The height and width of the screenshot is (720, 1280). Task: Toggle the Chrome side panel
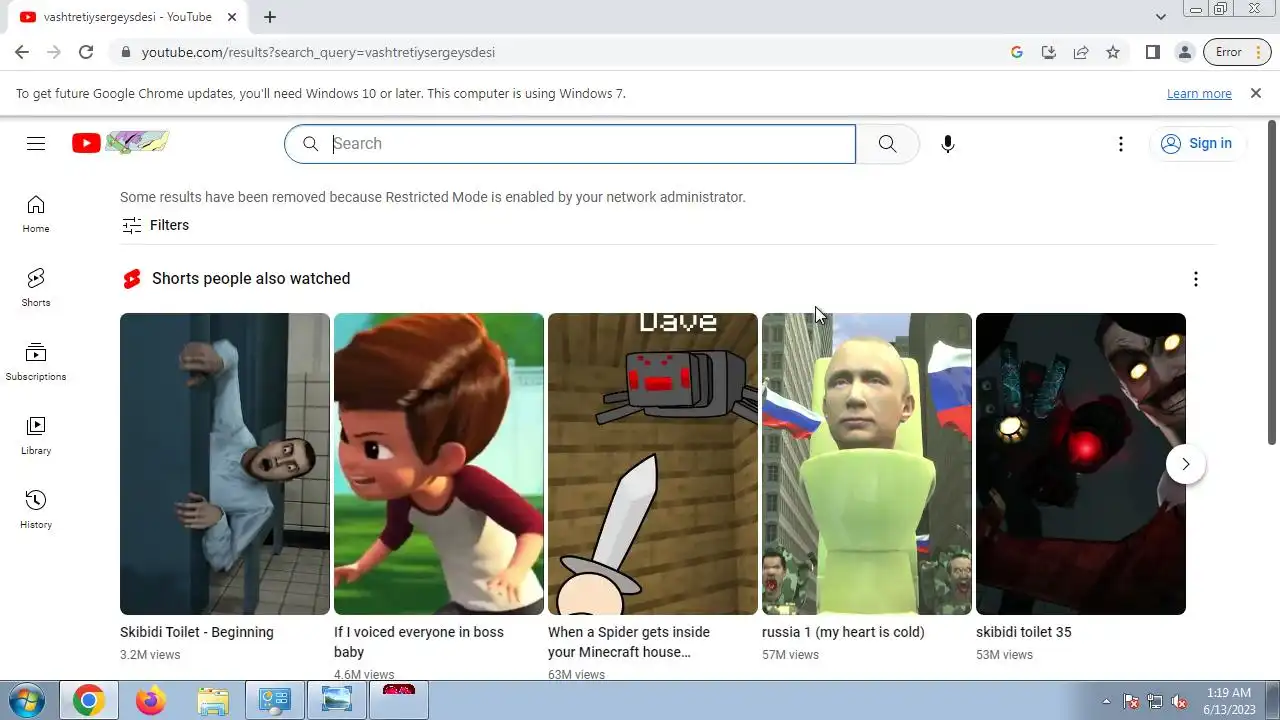pyautogui.click(x=1153, y=52)
